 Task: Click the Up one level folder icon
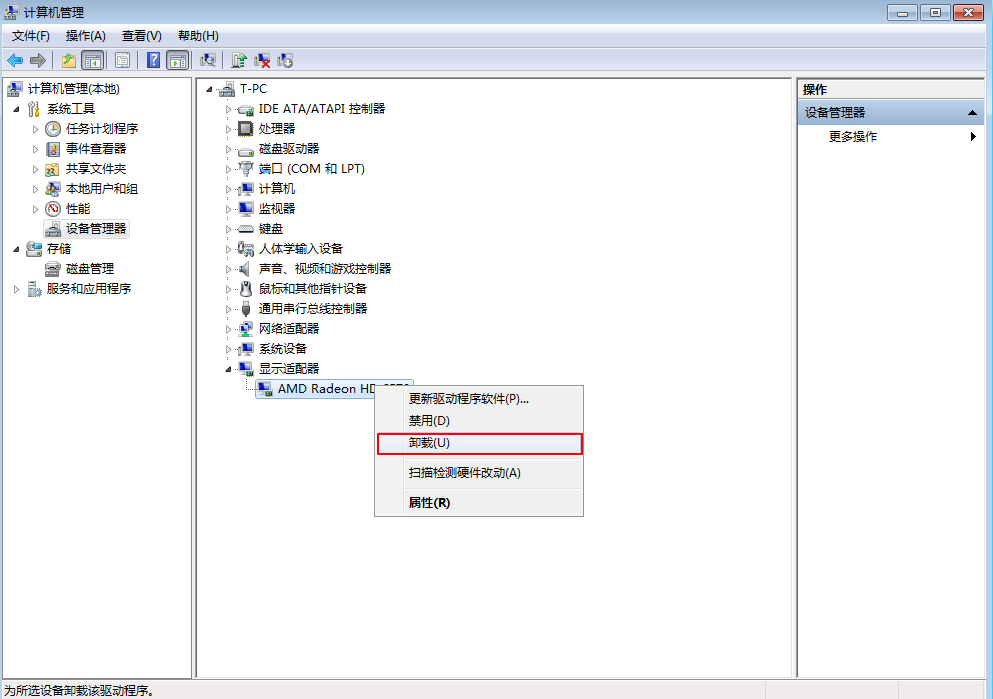(68, 61)
